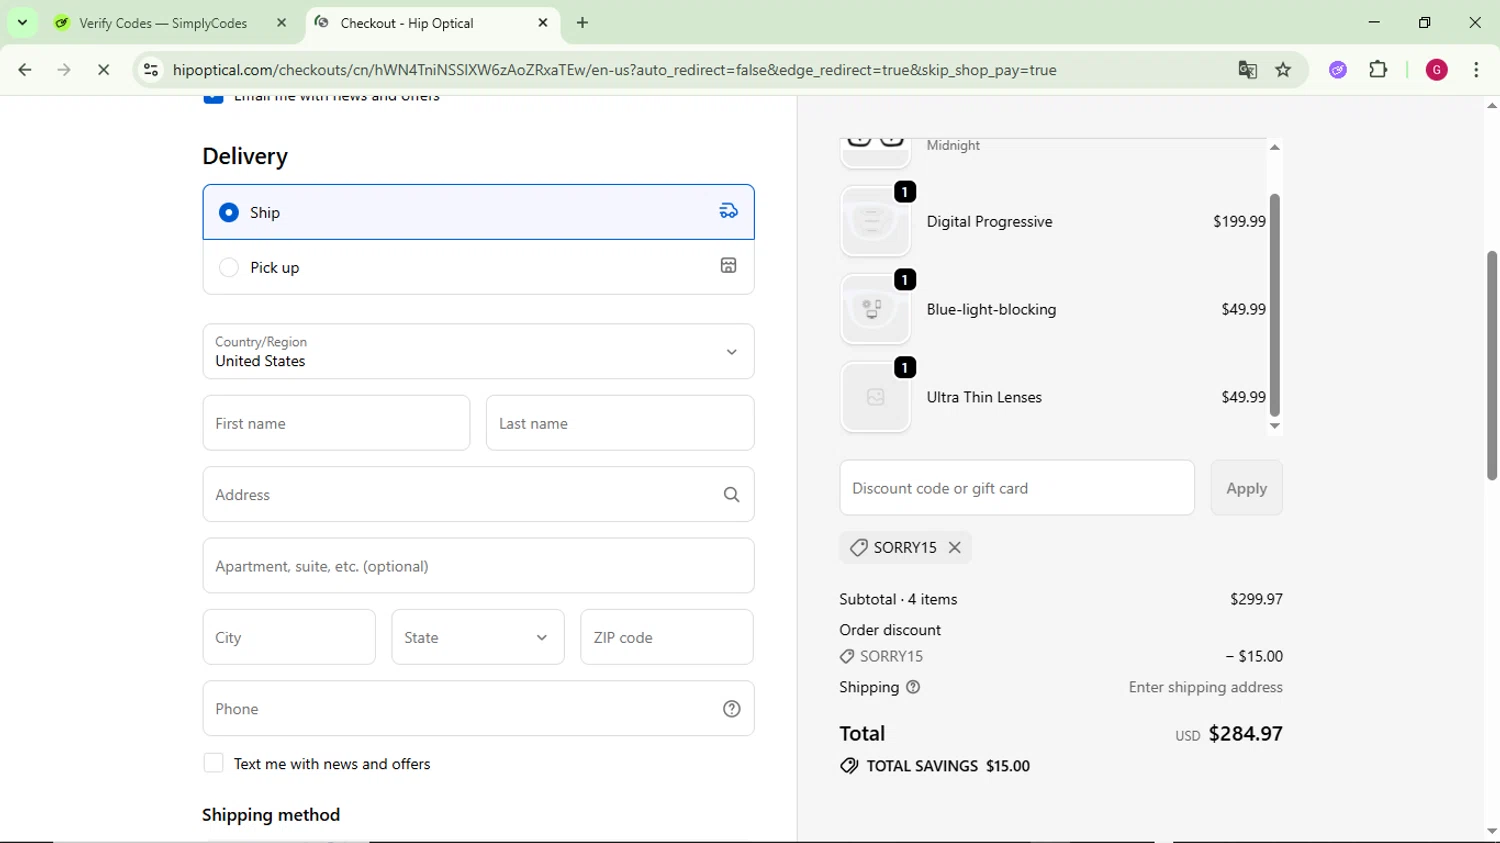Open the Chrome three-dot menu
This screenshot has height=843, width=1500.
pyautogui.click(x=1476, y=70)
